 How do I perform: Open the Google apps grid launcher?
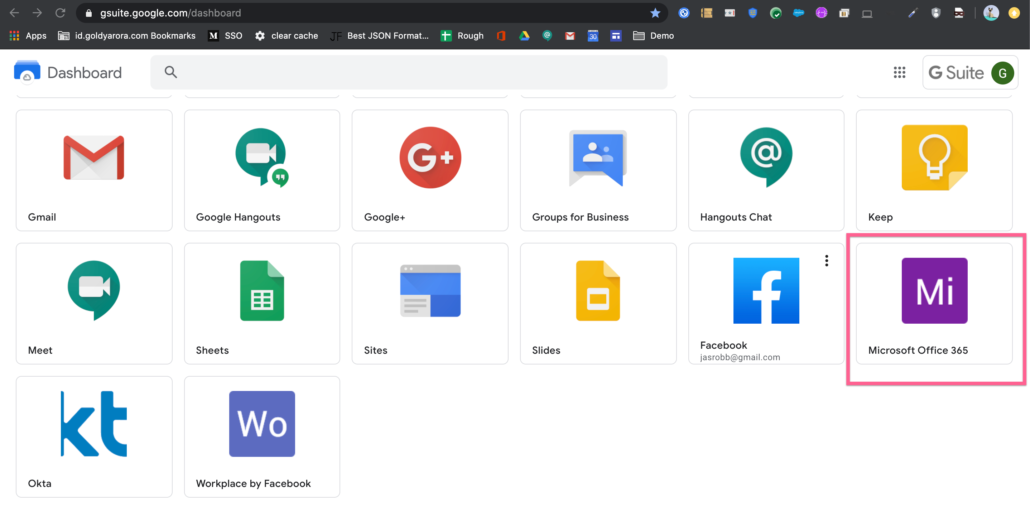click(899, 72)
